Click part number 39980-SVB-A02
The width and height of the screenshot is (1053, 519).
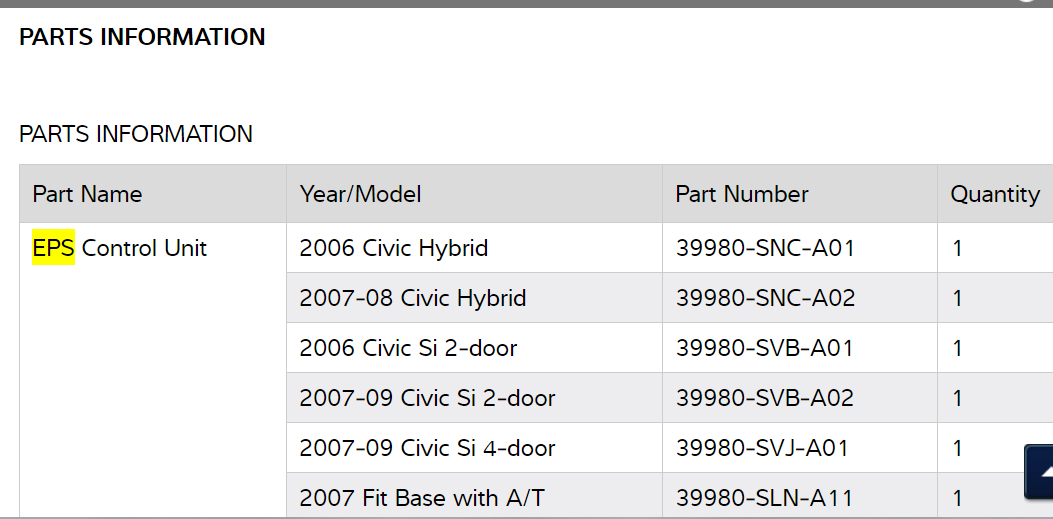pos(765,398)
